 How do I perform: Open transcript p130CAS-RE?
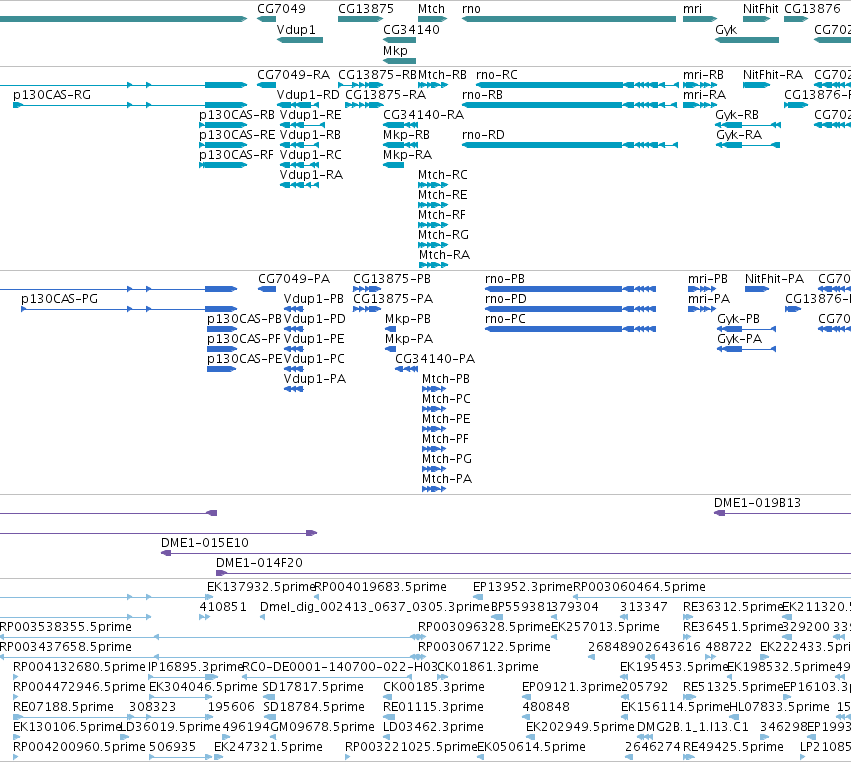tap(237, 135)
